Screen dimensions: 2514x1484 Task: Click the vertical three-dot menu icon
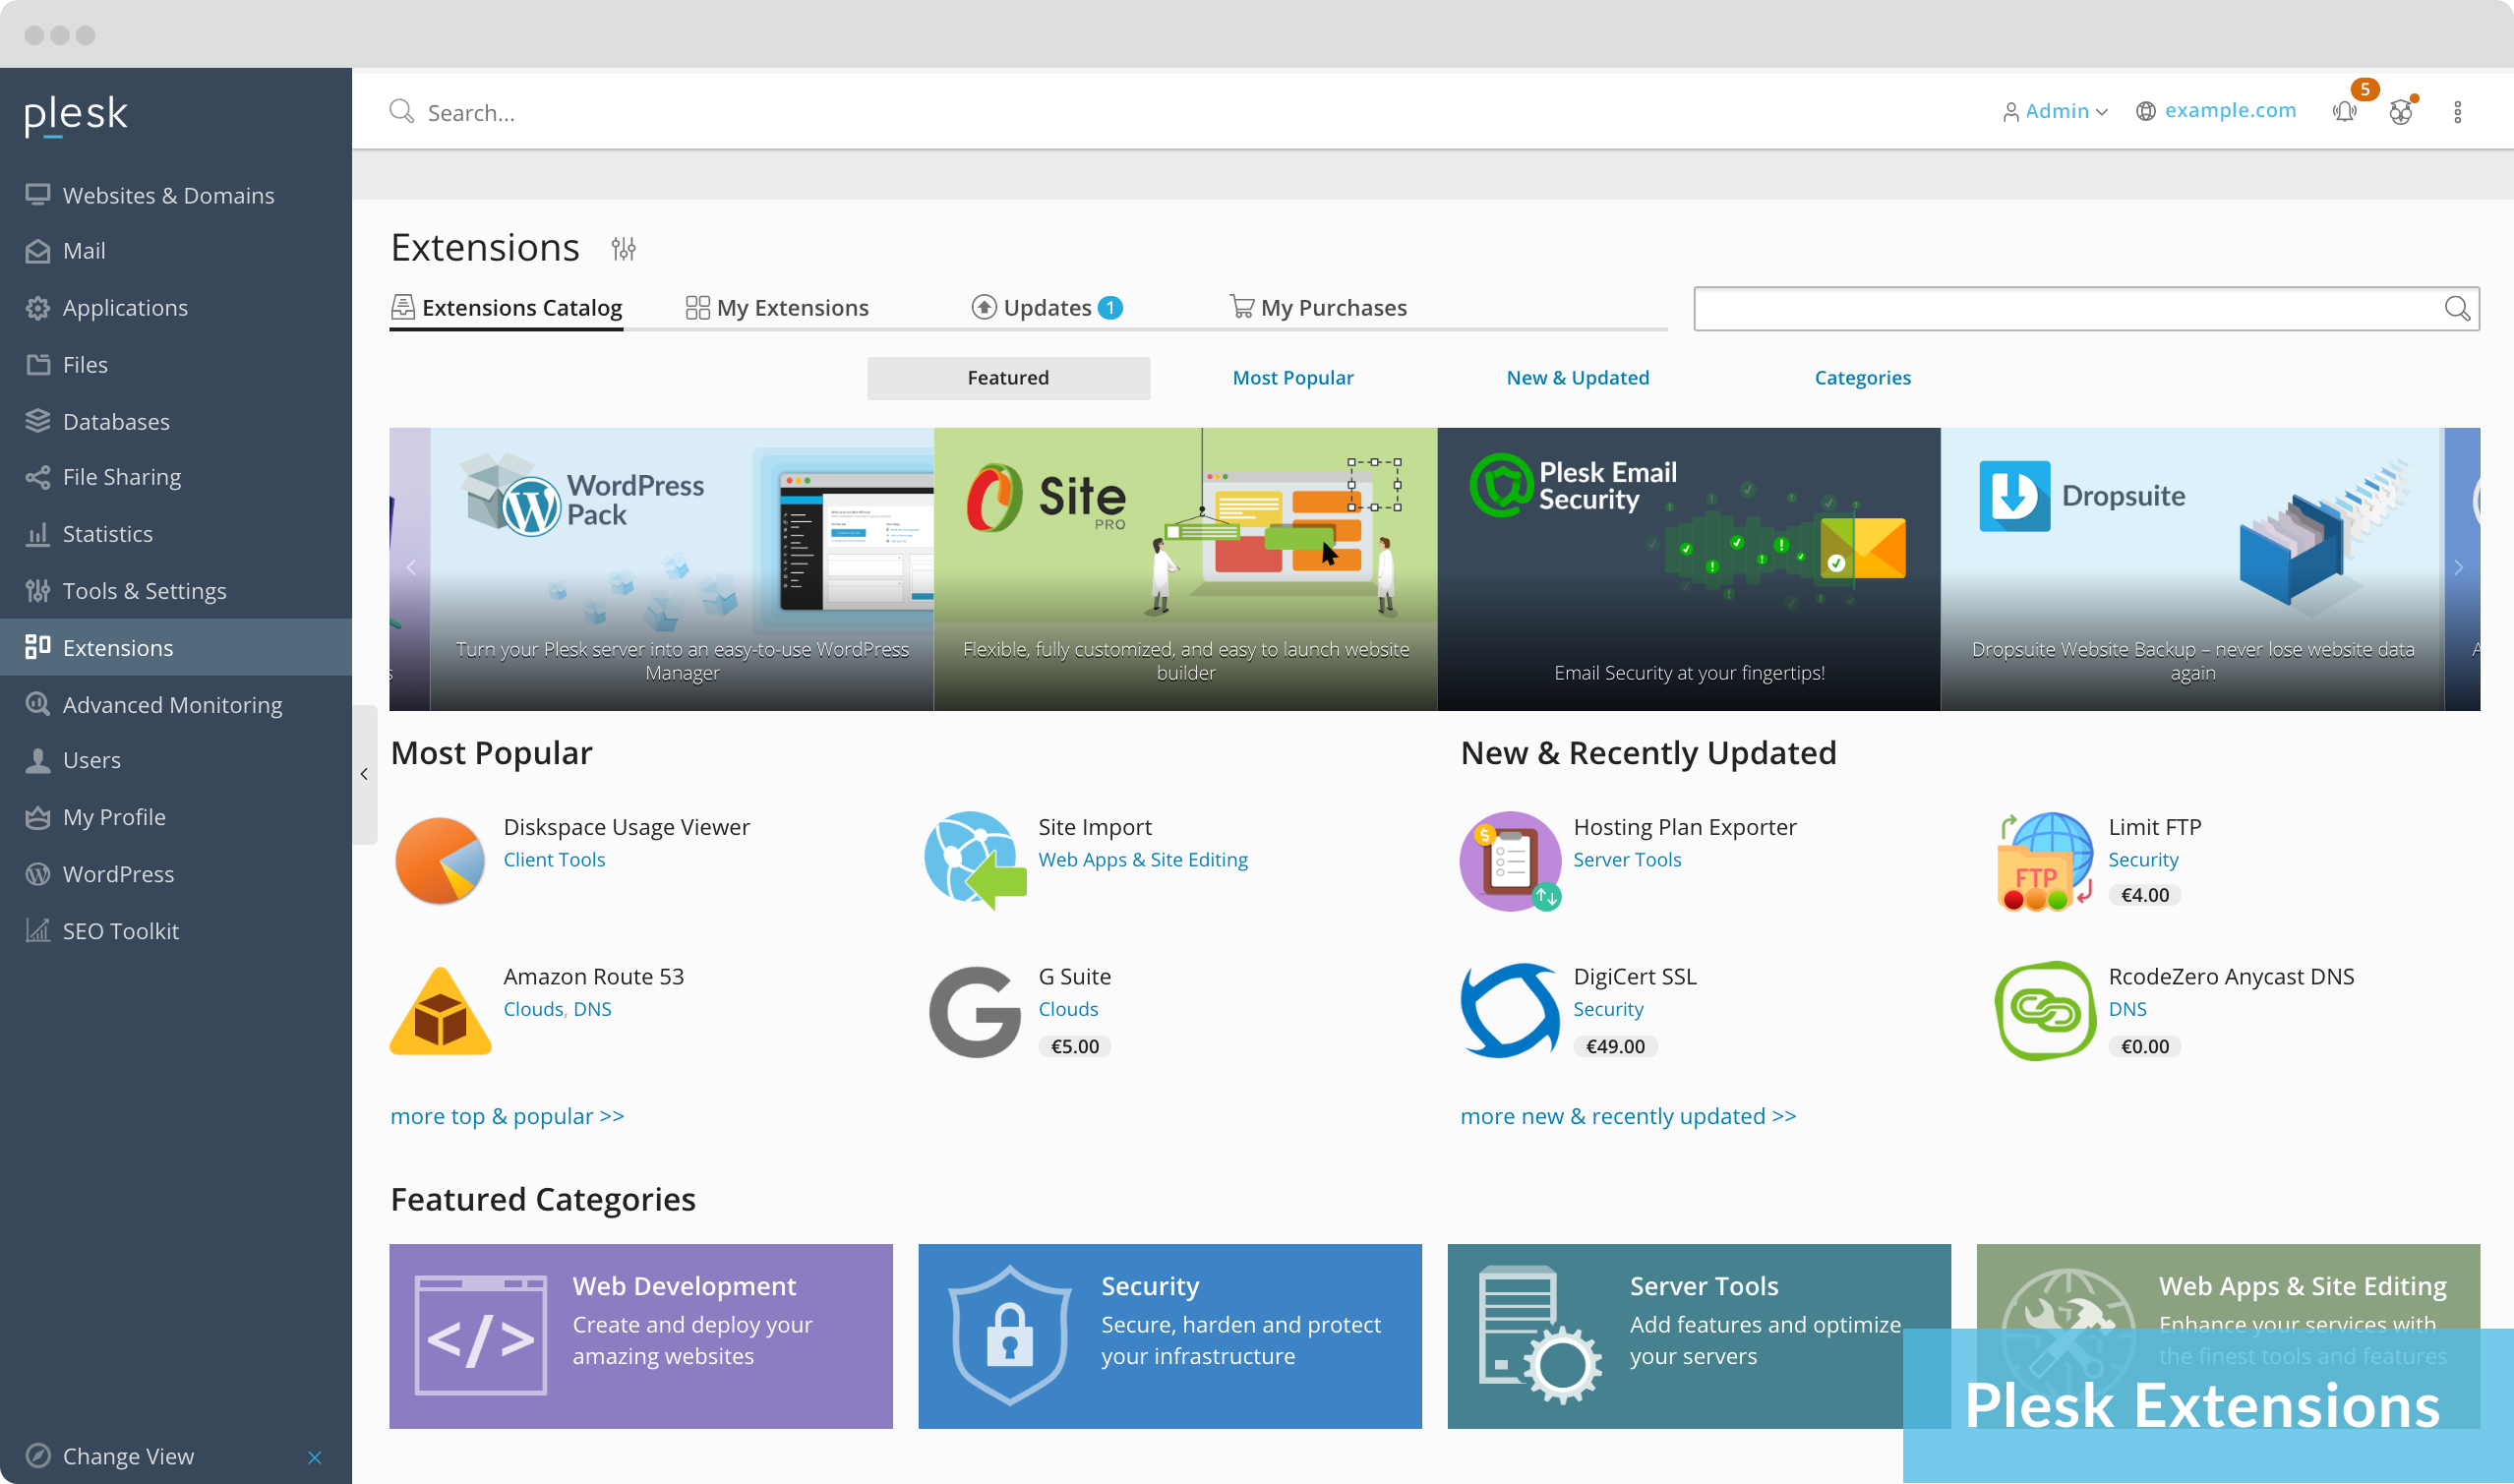coord(2457,112)
